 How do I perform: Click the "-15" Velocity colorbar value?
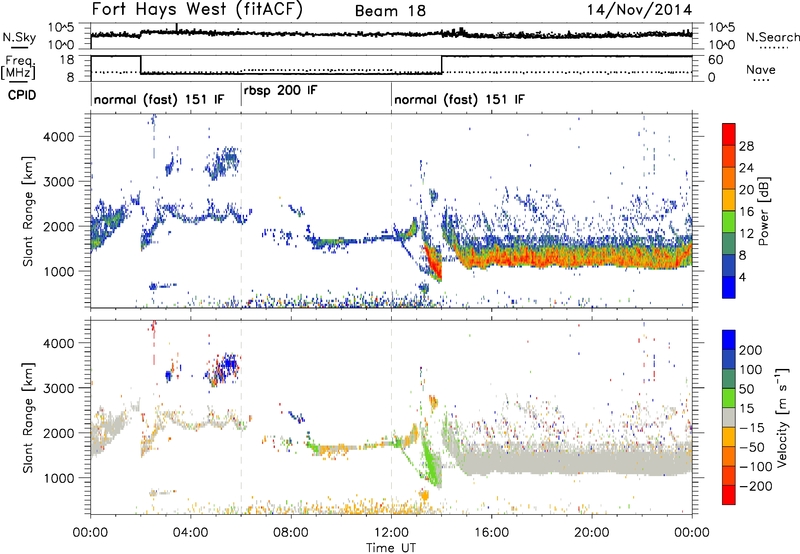752,427
